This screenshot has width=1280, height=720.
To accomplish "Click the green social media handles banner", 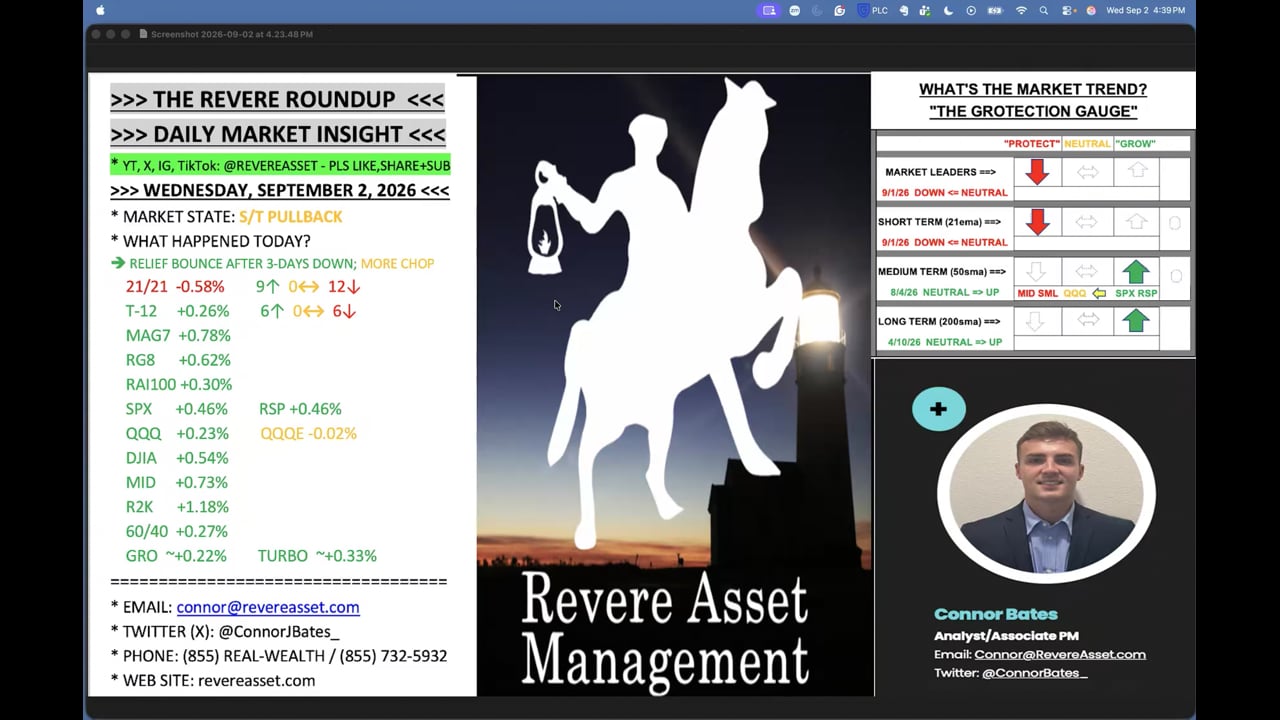I will (x=280, y=165).
